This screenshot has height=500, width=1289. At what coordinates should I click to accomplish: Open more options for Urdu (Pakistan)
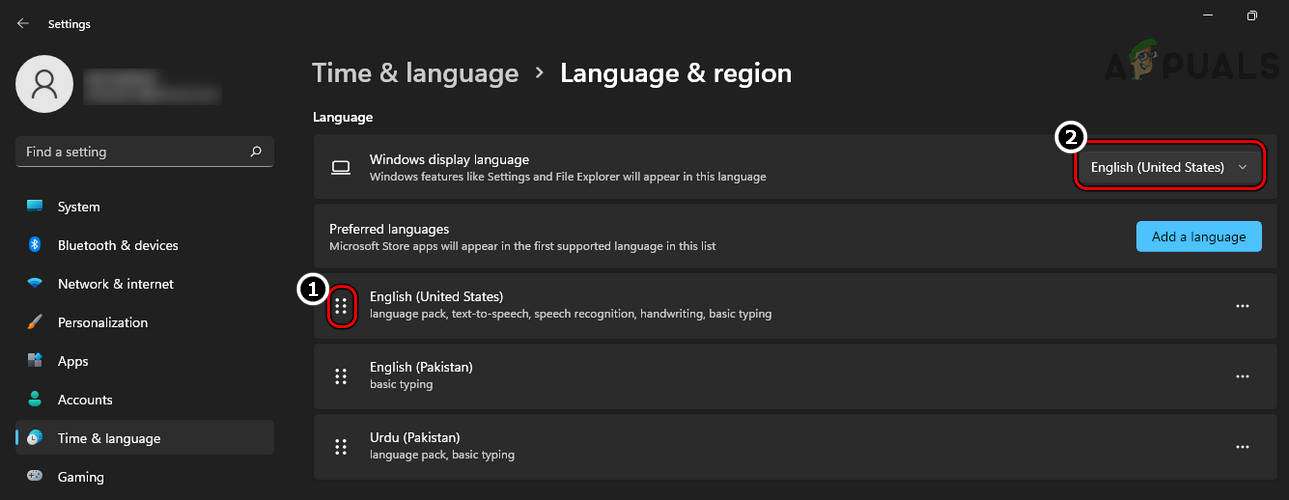(1242, 446)
